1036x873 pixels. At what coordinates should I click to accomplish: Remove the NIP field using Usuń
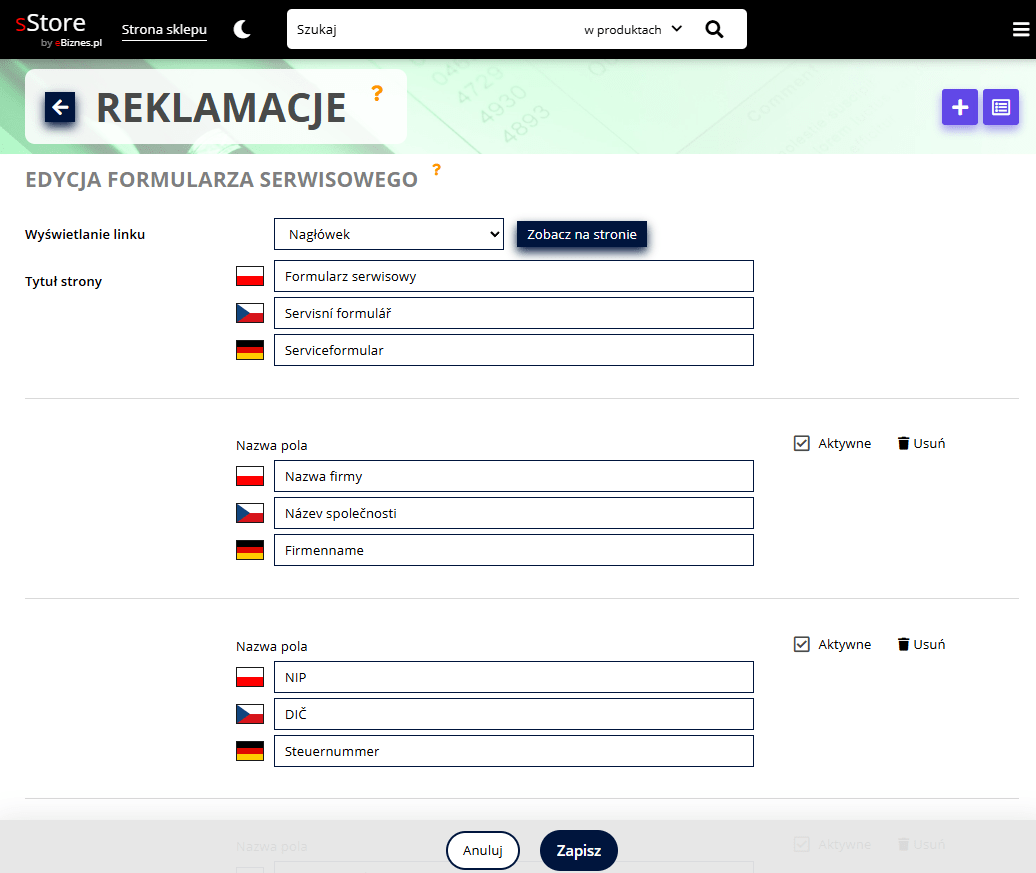click(921, 644)
